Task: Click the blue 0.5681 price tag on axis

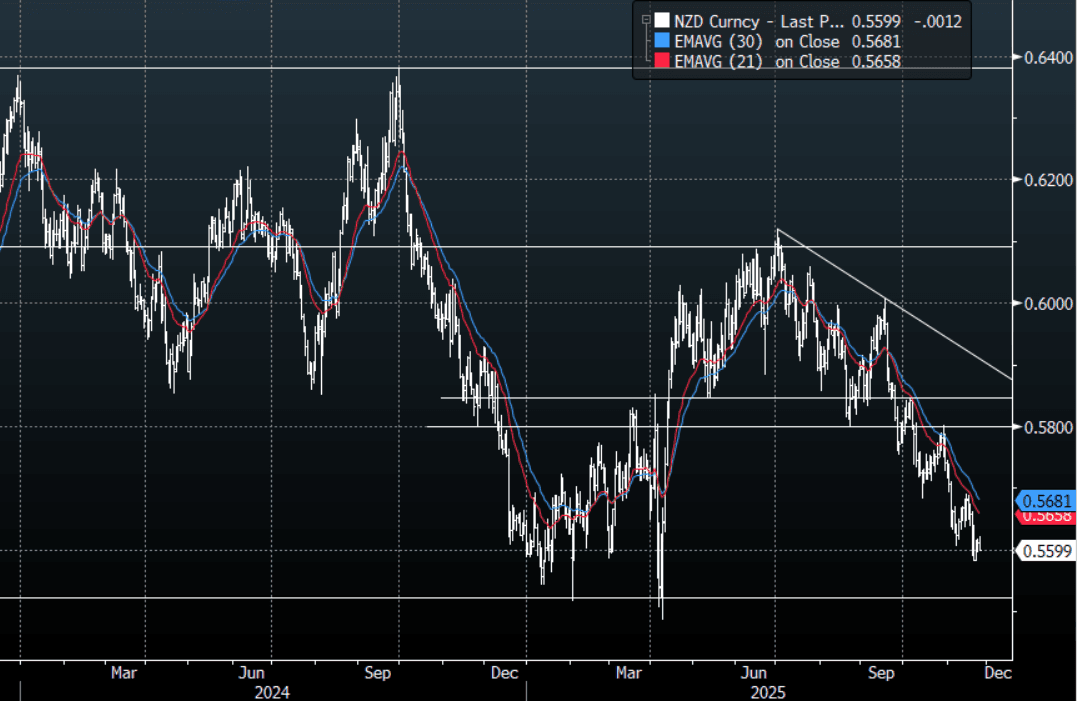Action: point(1046,499)
